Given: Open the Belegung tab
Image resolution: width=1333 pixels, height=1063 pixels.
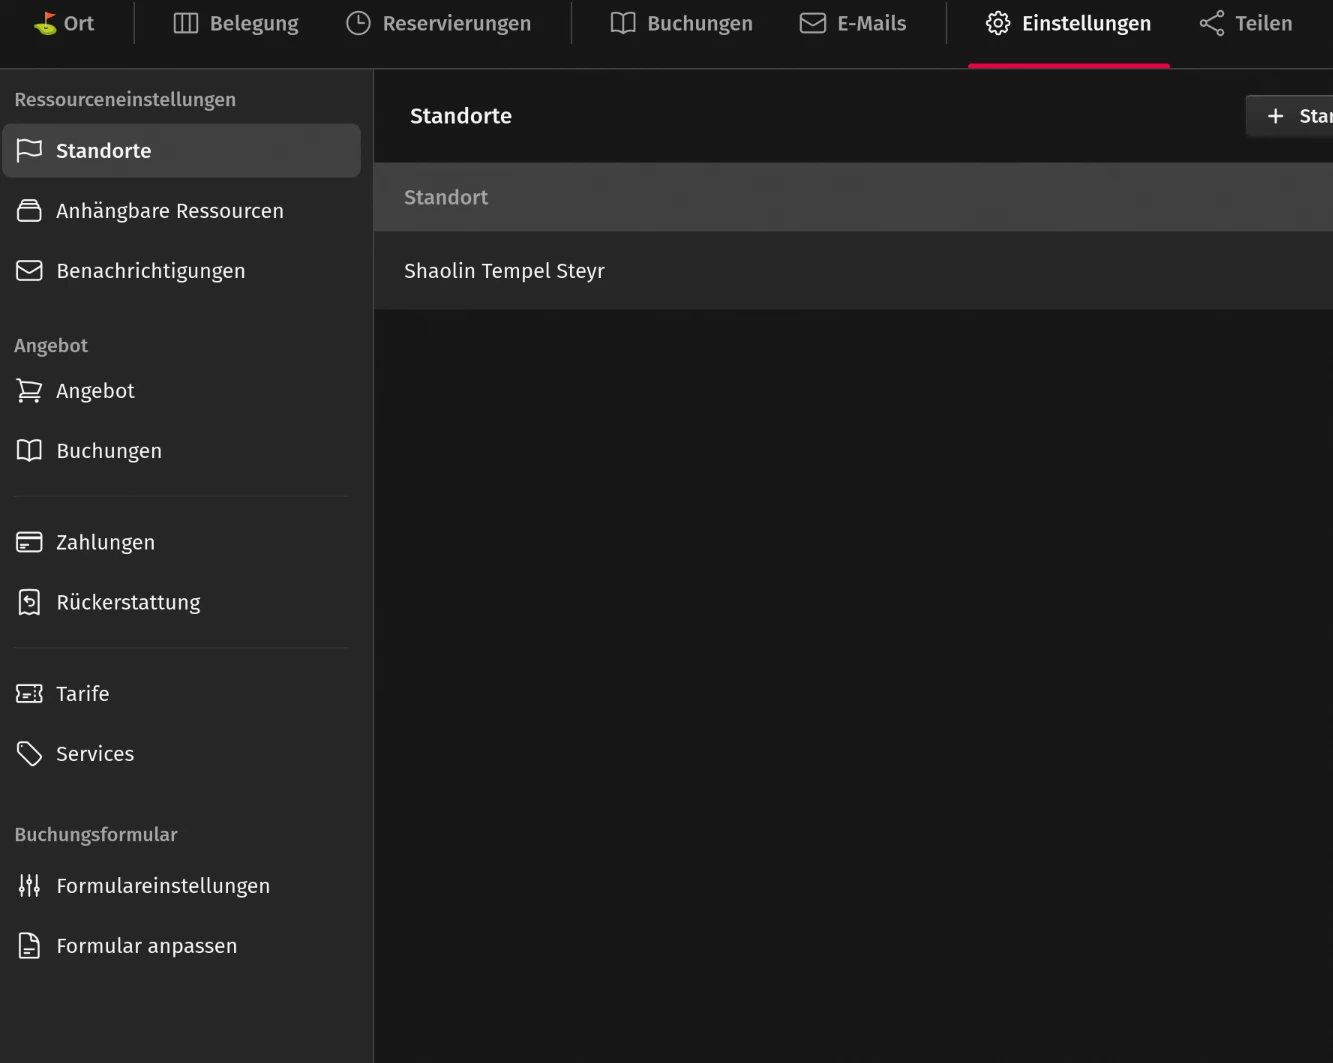Looking at the screenshot, I should (x=236, y=23).
